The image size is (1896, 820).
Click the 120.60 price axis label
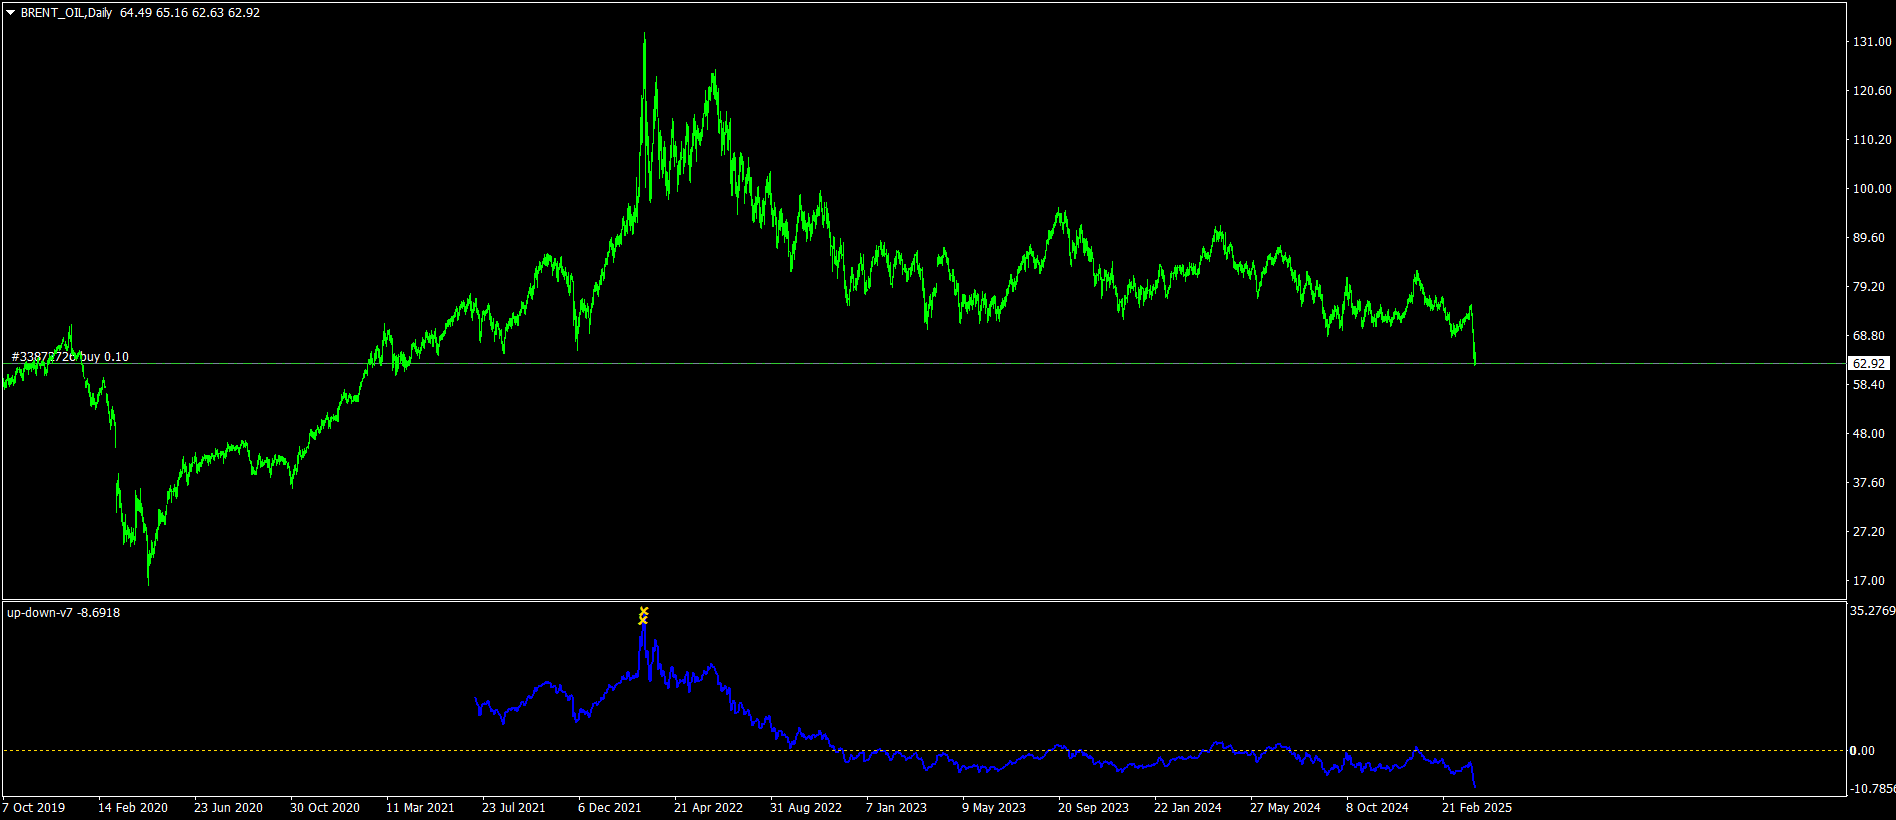[x=1872, y=91]
